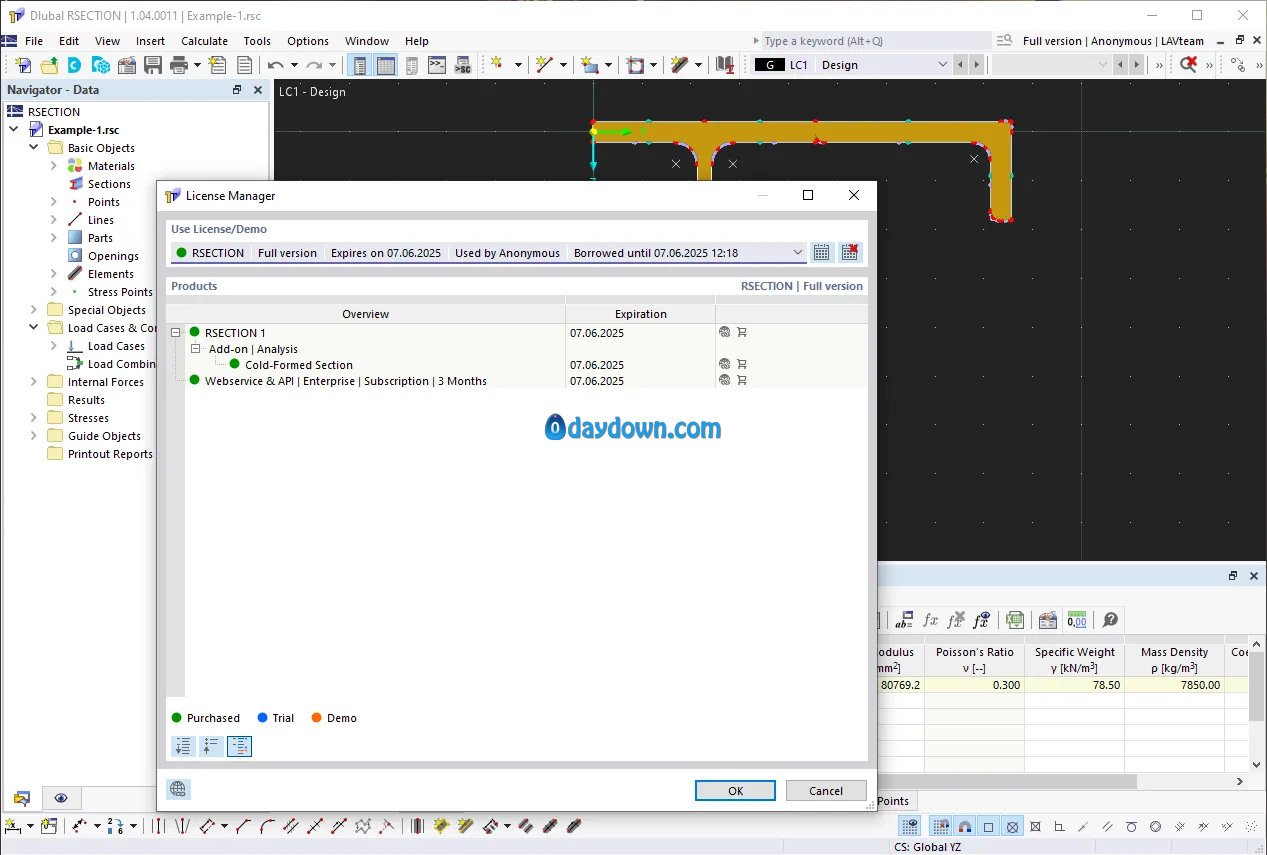Return borrowed license using red-X calendar icon
The width and height of the screenshot is (1267, 855).
click(850, 253)
